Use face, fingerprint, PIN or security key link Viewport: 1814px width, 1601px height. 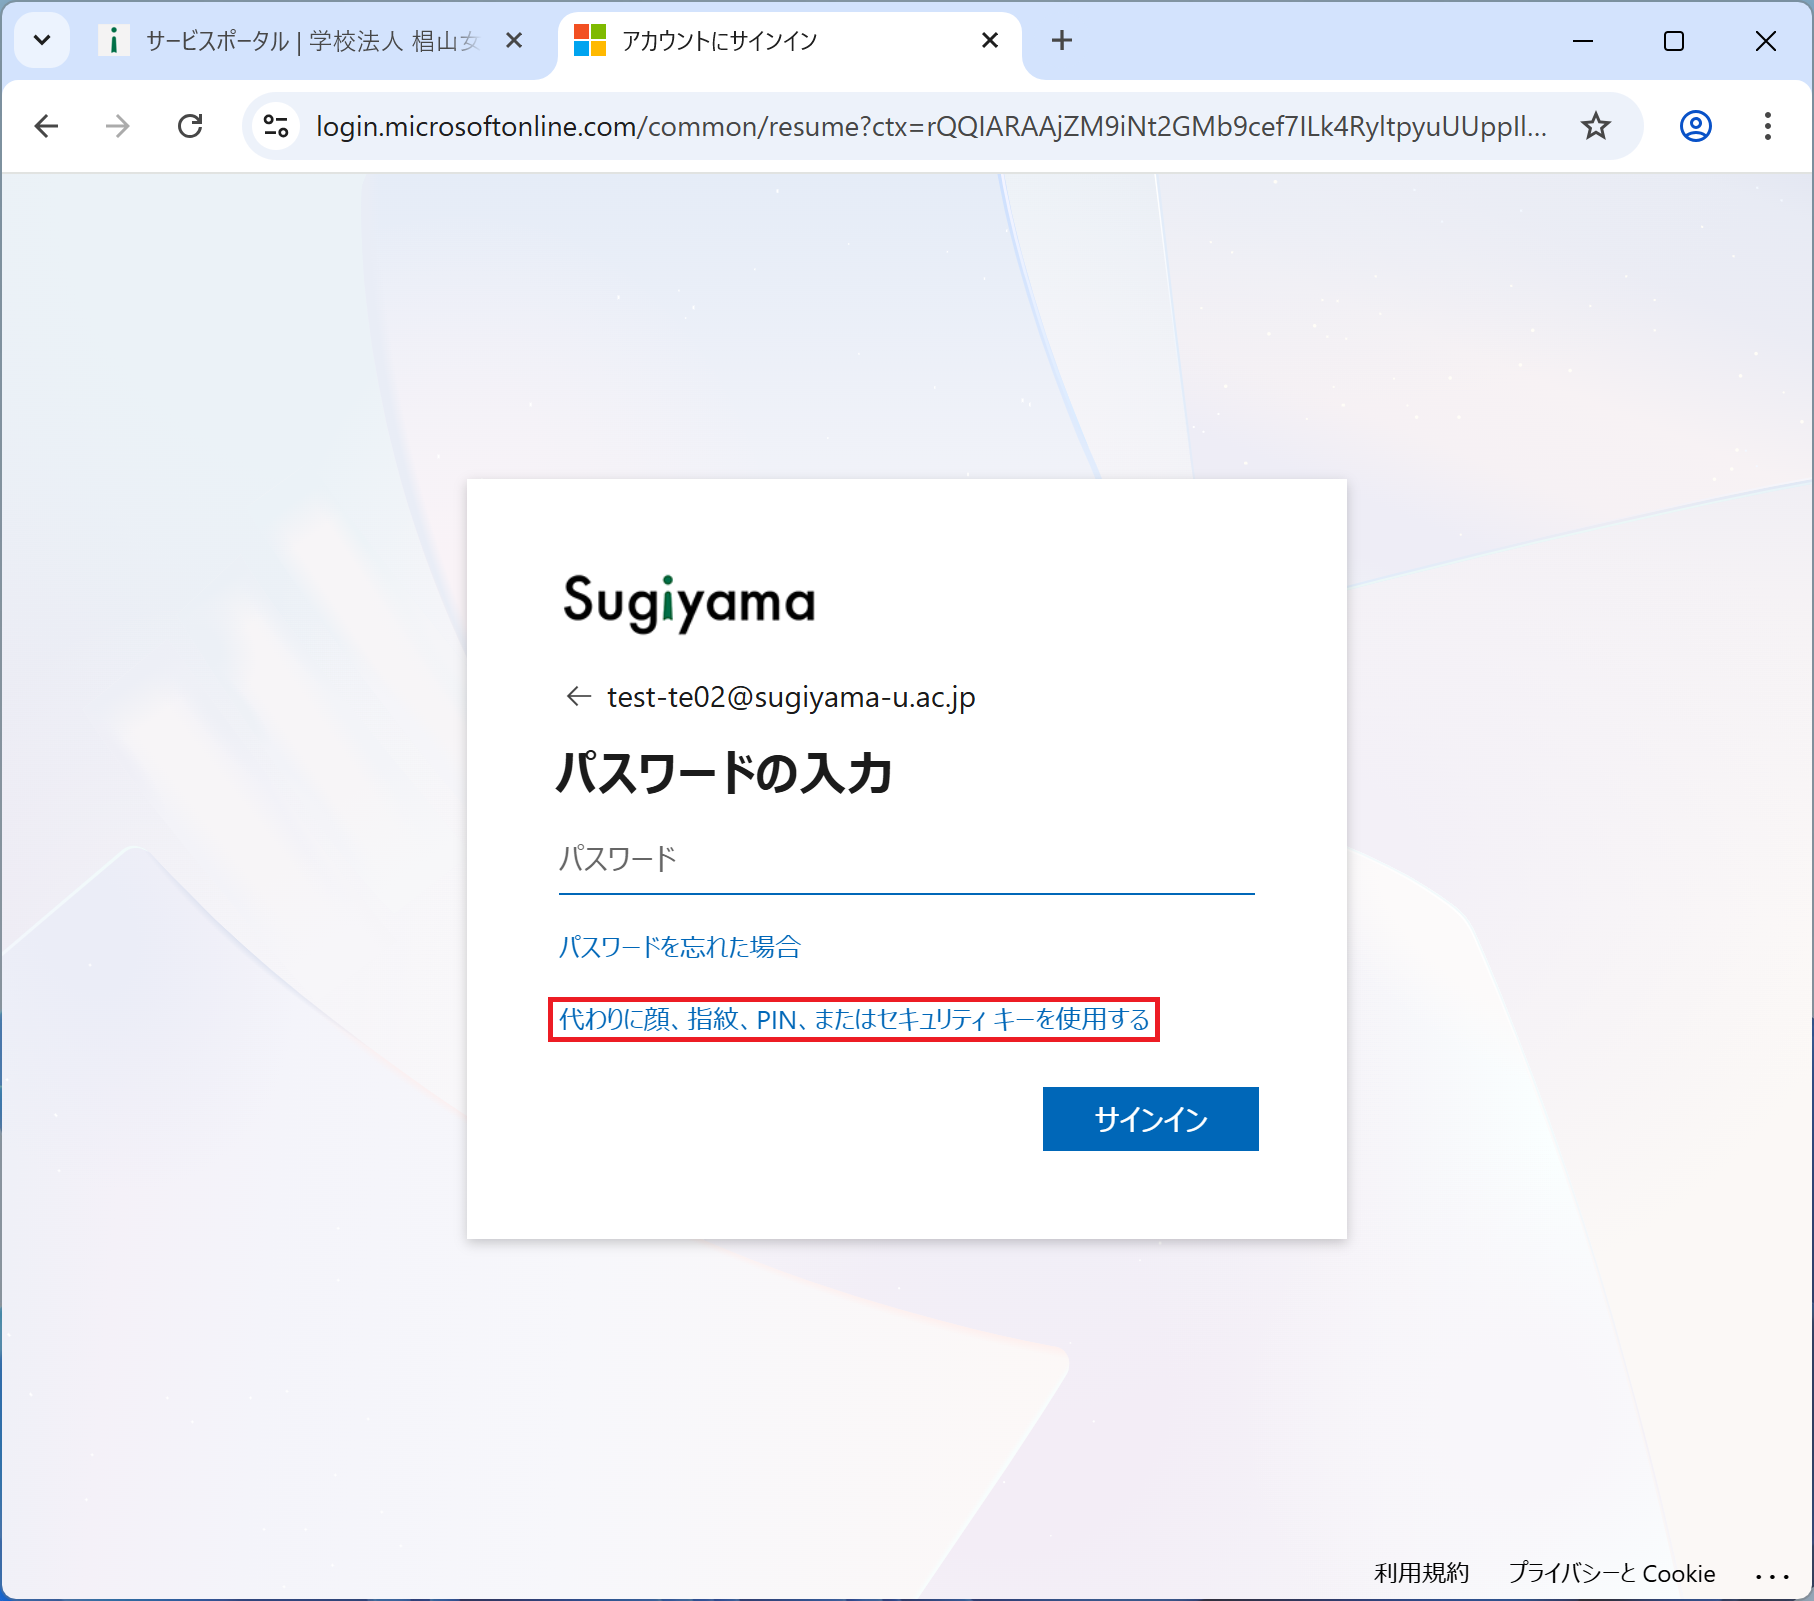854,1019
